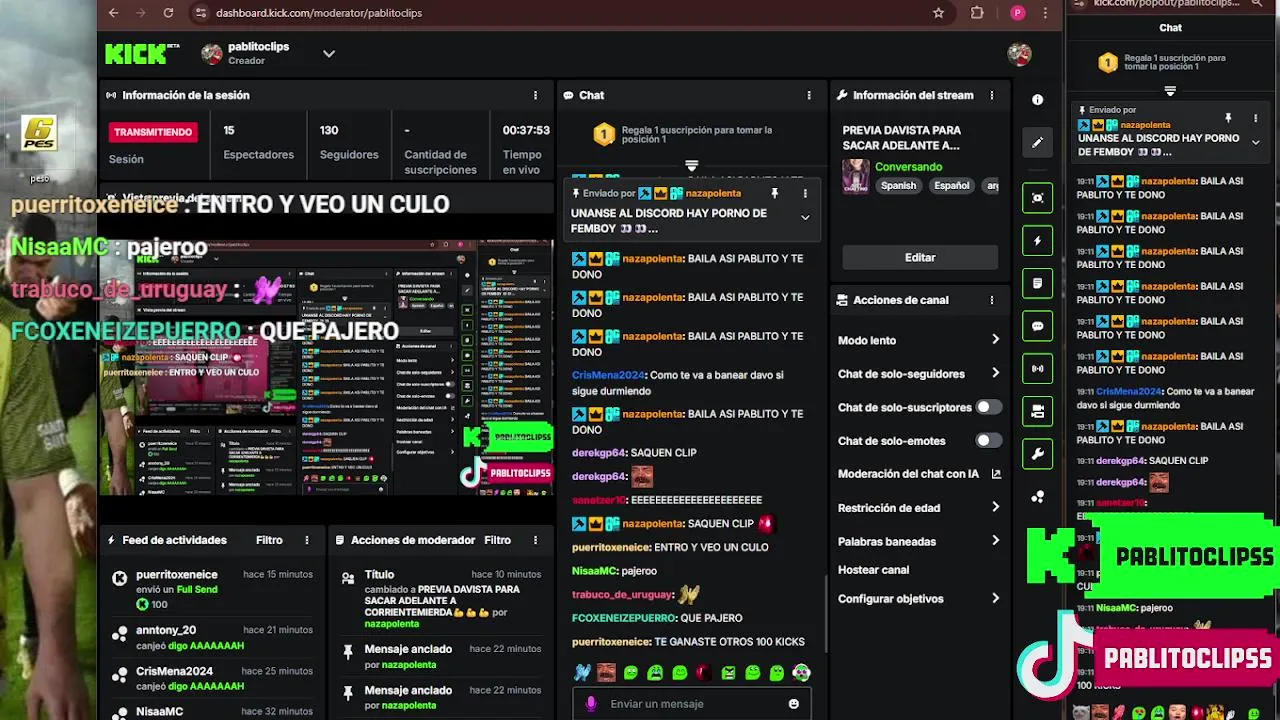This screenshot has height=720, width=1280.
Task: Click the Tiempo en vivo 00:37:53
Action: click(x=526, y=130)
